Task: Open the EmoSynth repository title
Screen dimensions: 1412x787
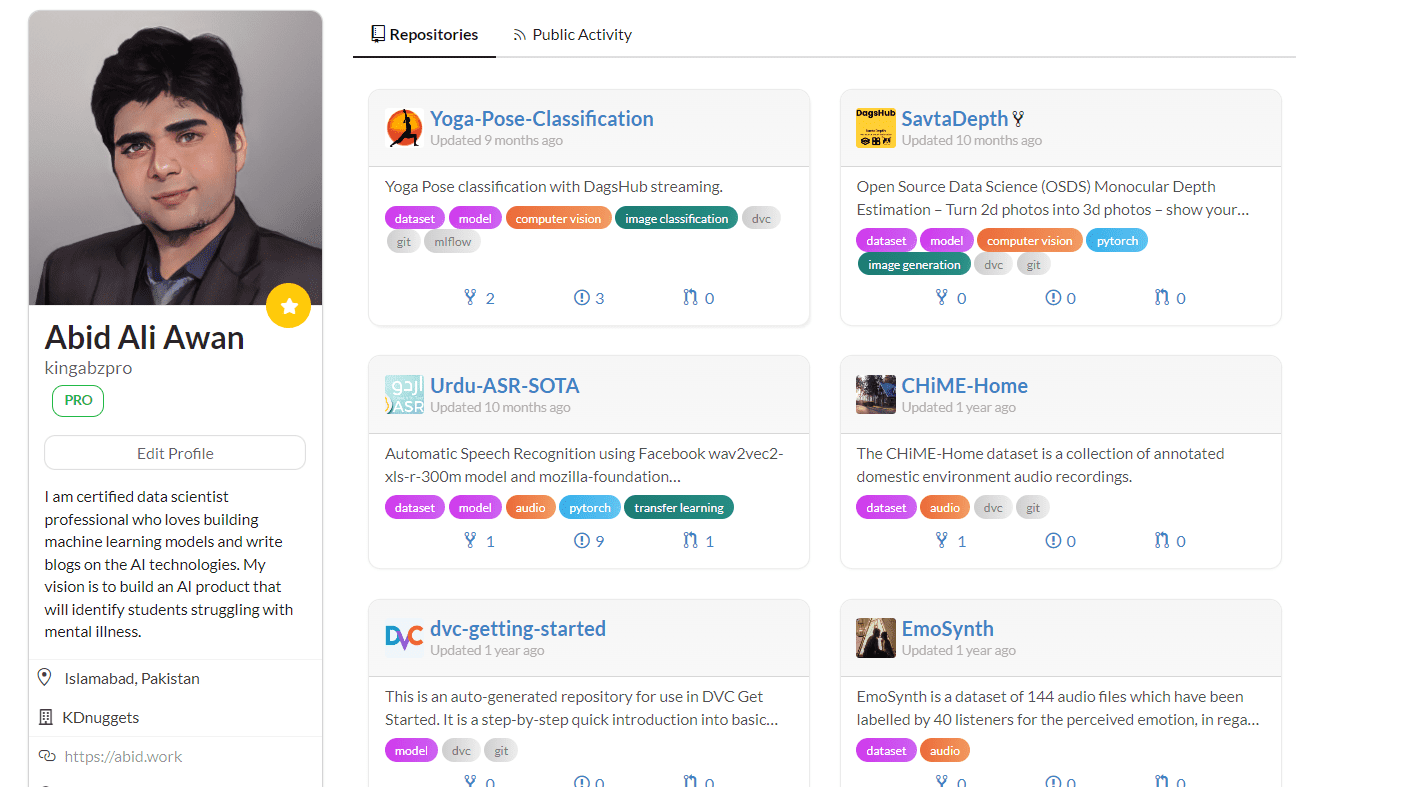Action: pyautogui.click(x=948, y=628)
